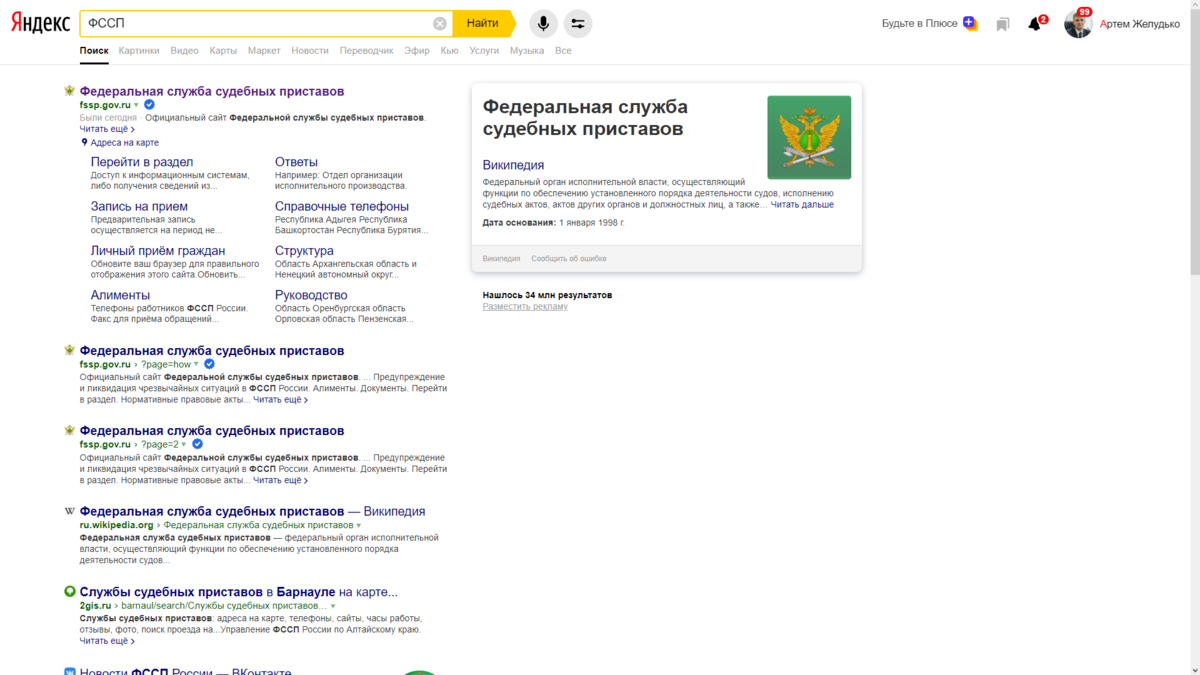Expand dropdown arrow after ?page=2

tap(184, 445)
